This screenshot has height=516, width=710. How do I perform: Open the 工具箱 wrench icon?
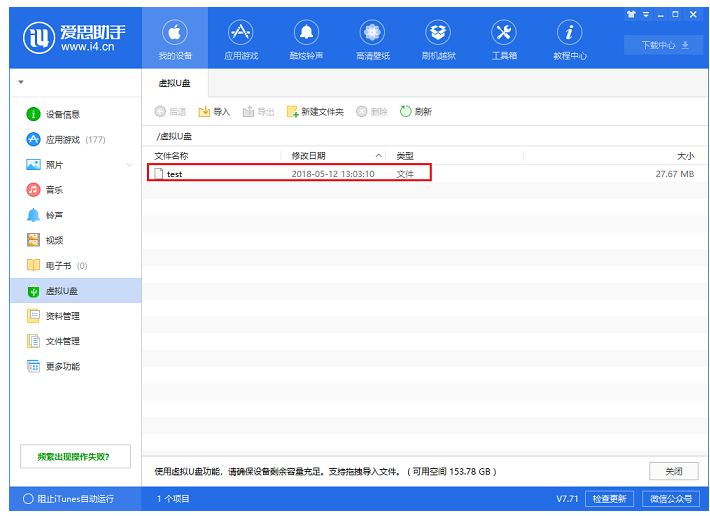click(504, 33)
